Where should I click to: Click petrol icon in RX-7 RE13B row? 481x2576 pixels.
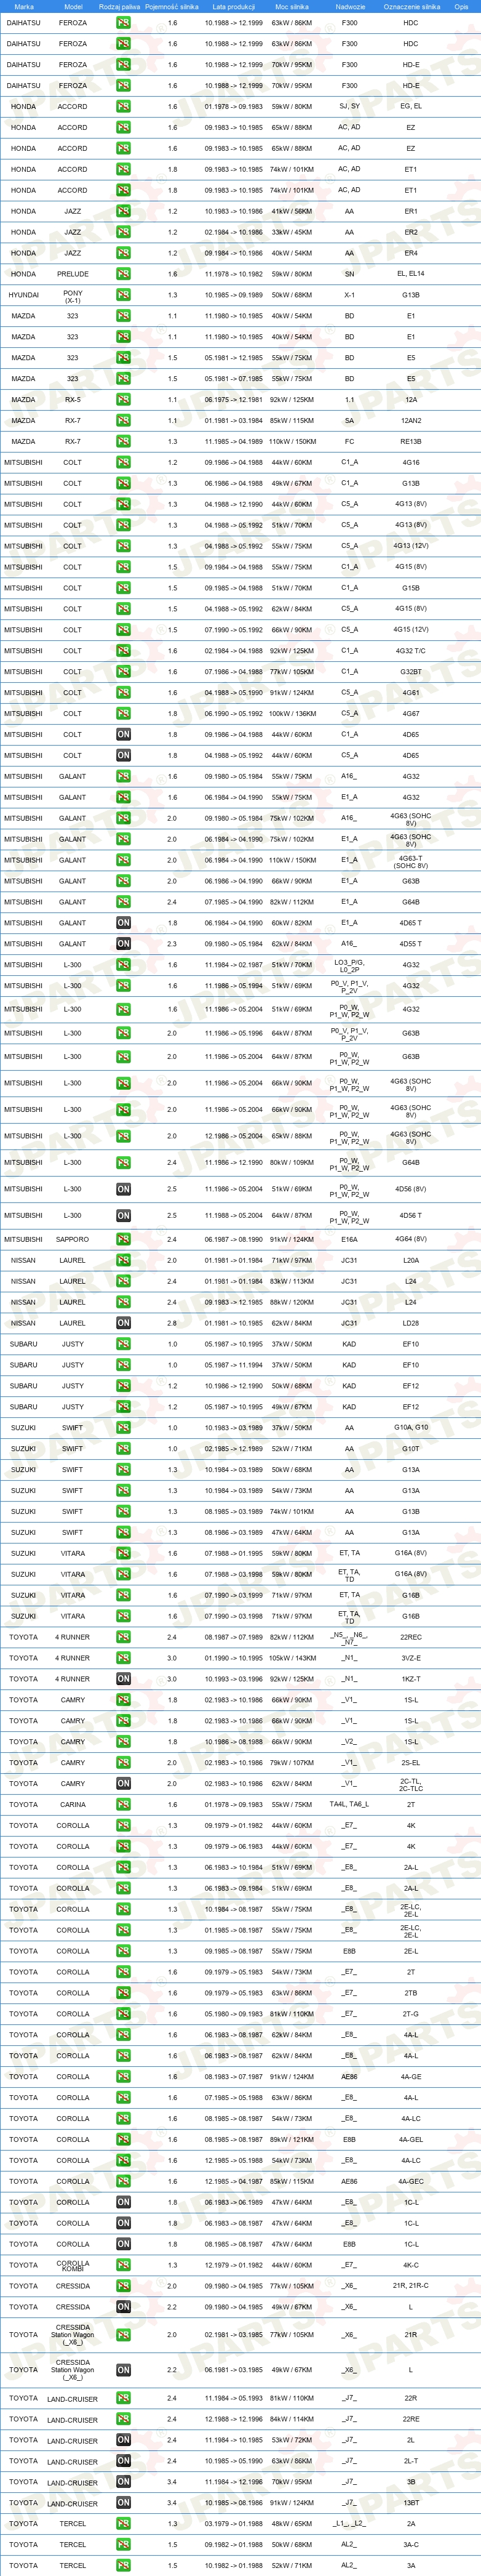coord(123,441)
